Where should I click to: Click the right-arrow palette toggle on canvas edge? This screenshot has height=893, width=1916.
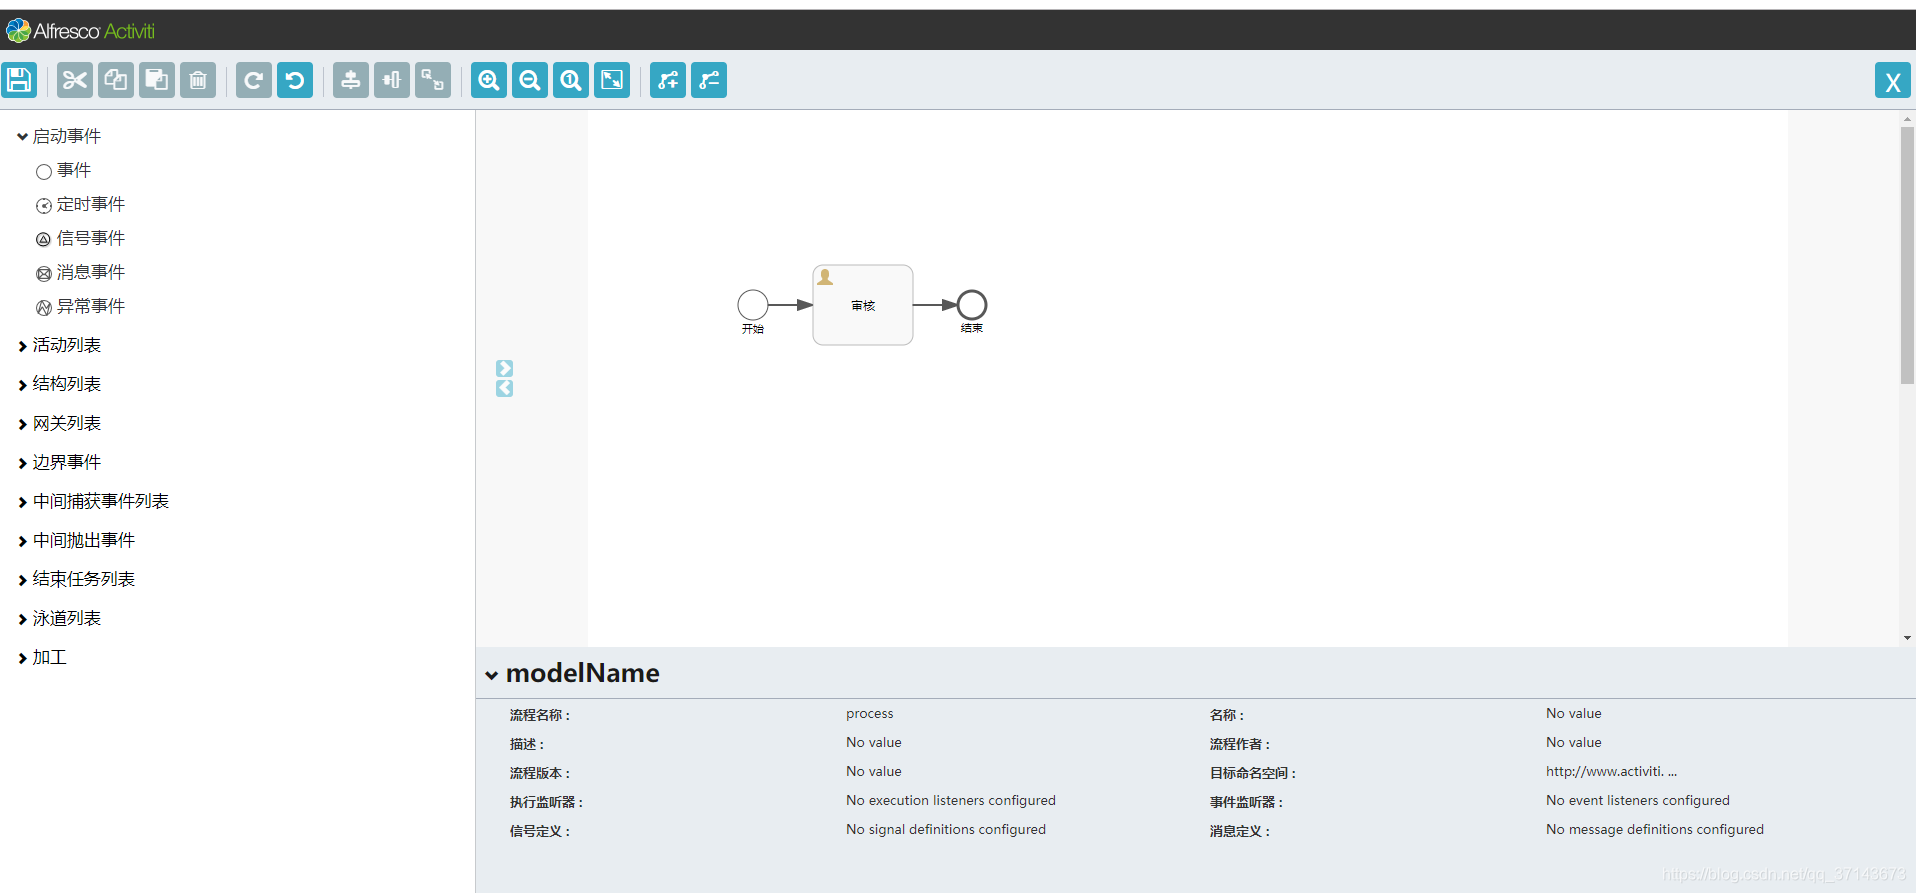point(505,369)
